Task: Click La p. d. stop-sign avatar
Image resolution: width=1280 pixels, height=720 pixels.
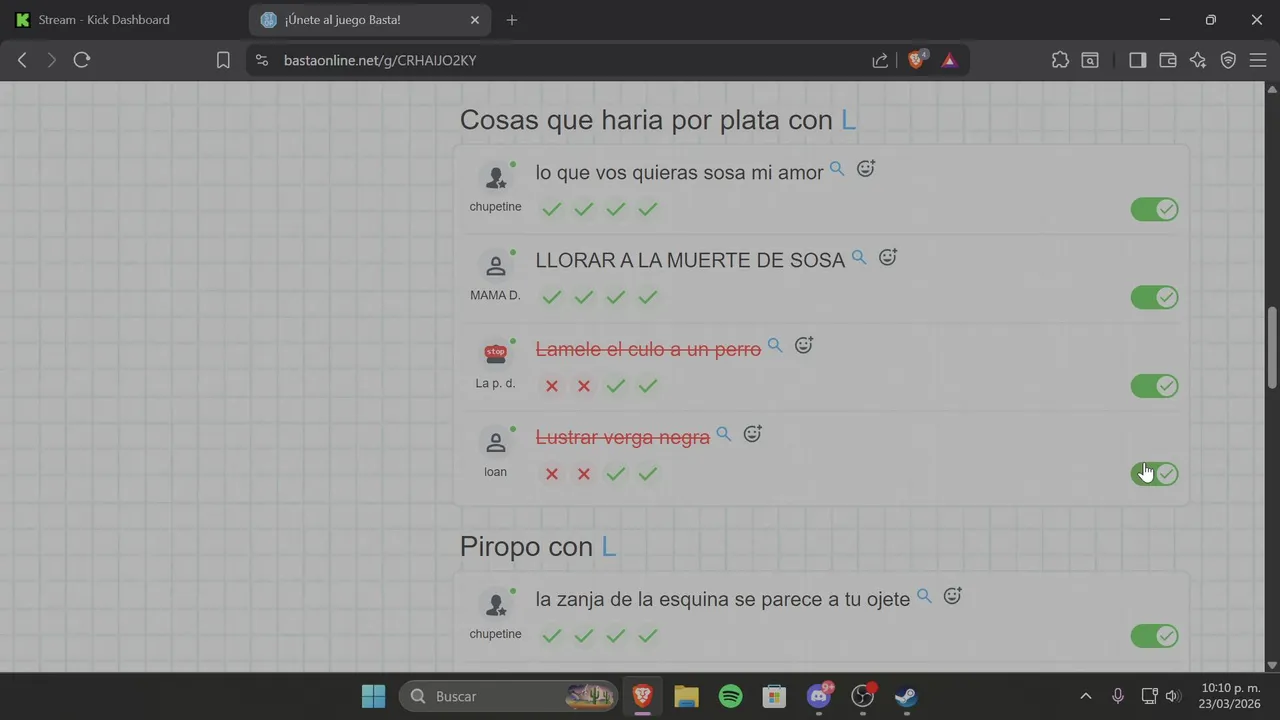Action: [495, 354]
